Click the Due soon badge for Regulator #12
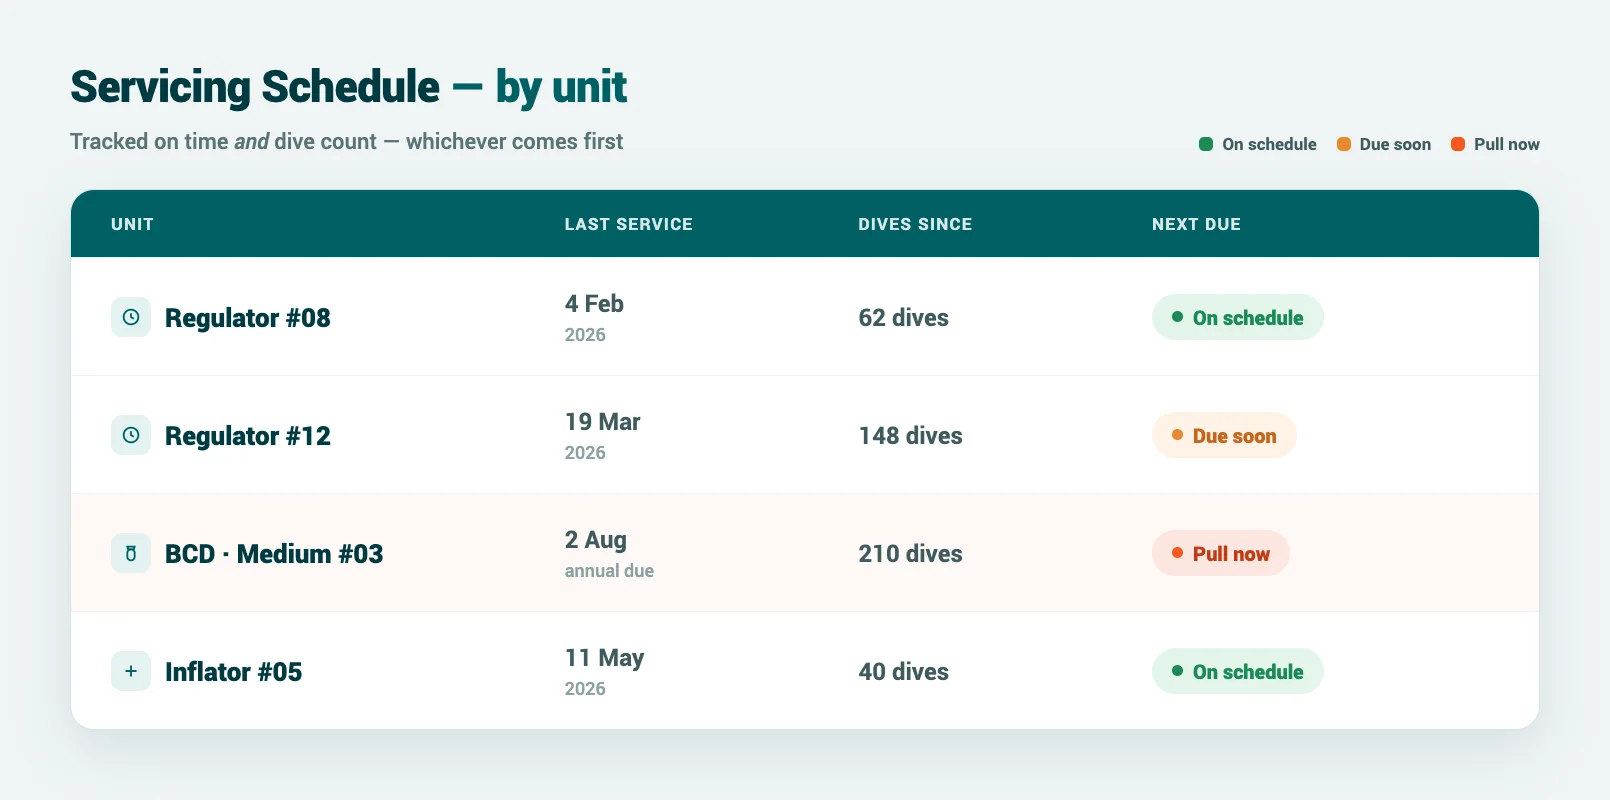Screen dimensions: 1610x800 [x=1224, y=435]
